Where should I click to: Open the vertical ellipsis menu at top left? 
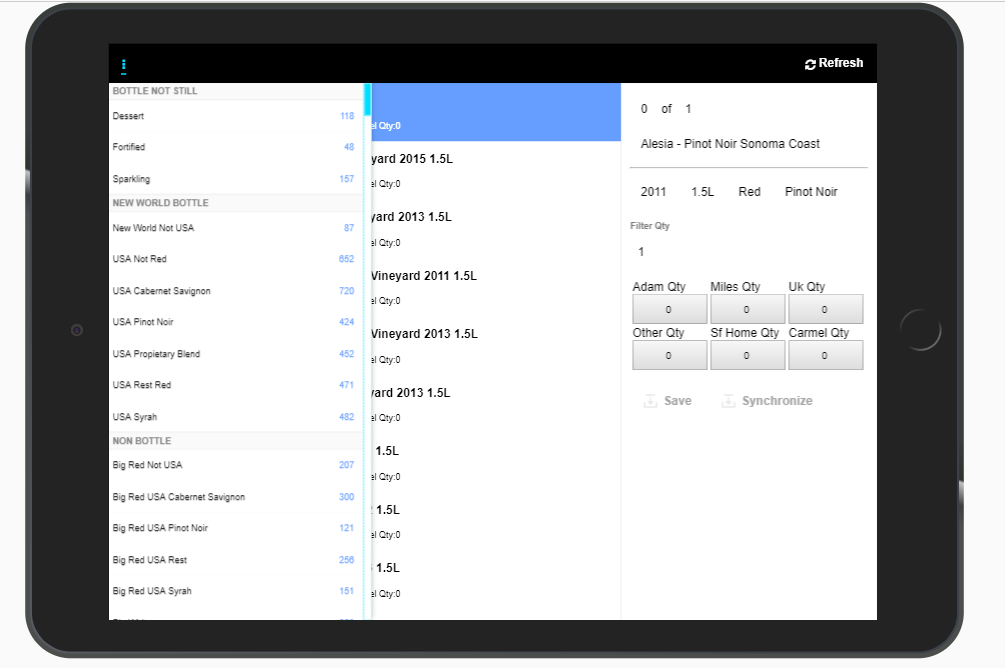(x=124, y=63)
